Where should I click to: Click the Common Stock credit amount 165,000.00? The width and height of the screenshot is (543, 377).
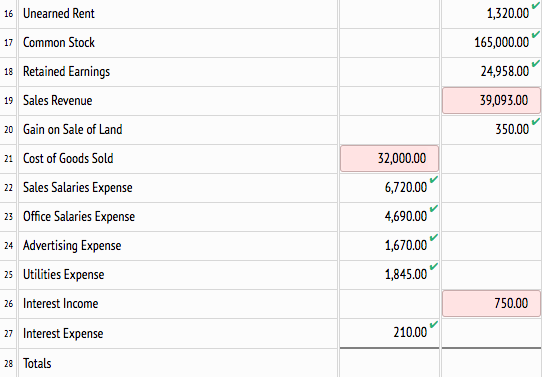point(501,43)
